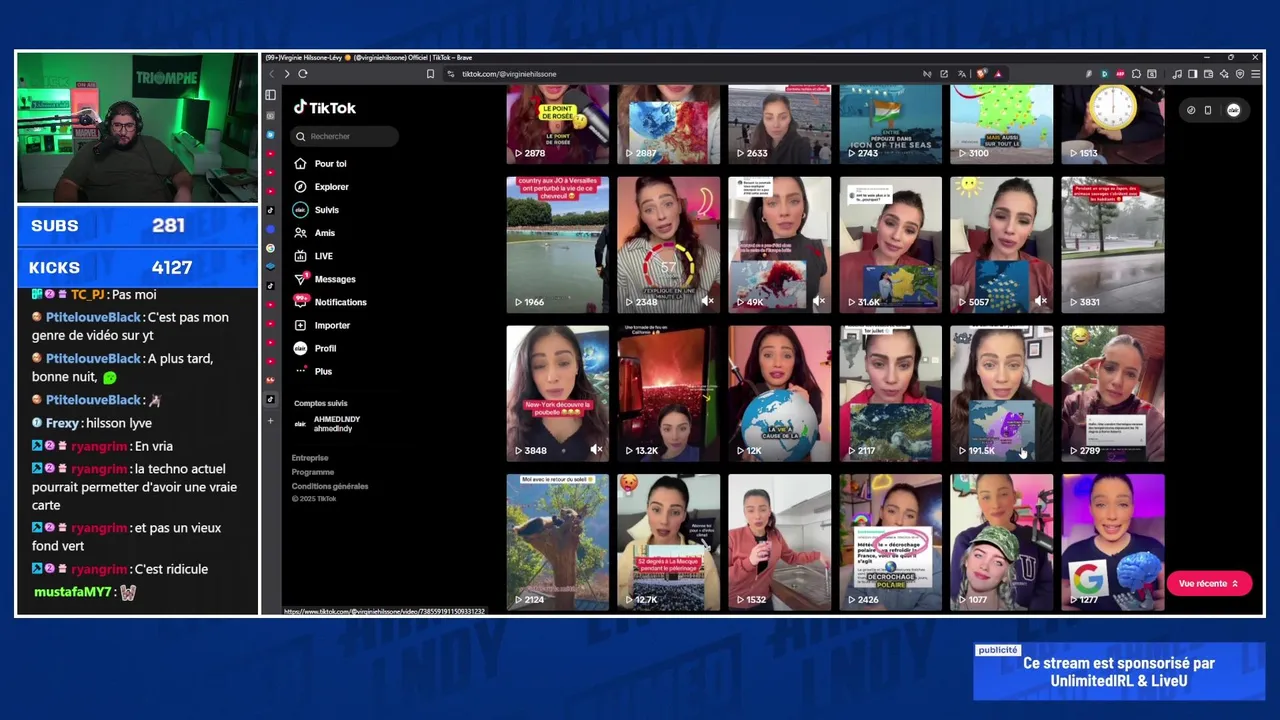This screenshot has width=1280, height=720.
Task: Expand the Plus more menu
Action: [x=313, y=371]
